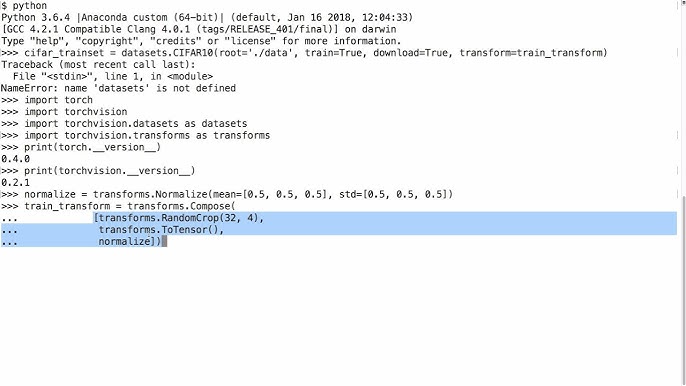Click 'print(torch.__version__)' command
The height and width of the screenshot is (386, 686).
point(92,147)
